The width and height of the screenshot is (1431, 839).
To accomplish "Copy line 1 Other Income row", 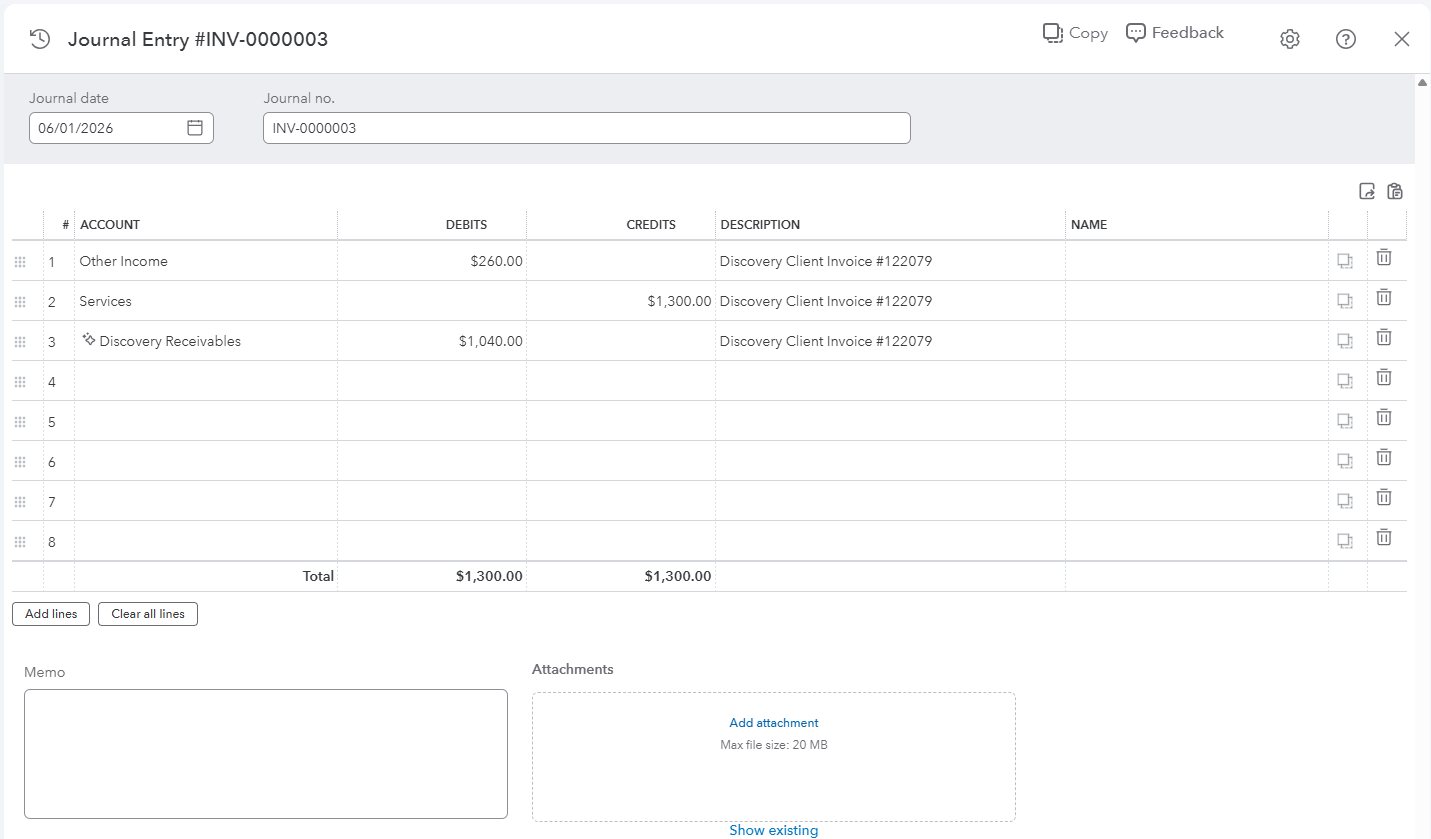I will point(1345,261).
